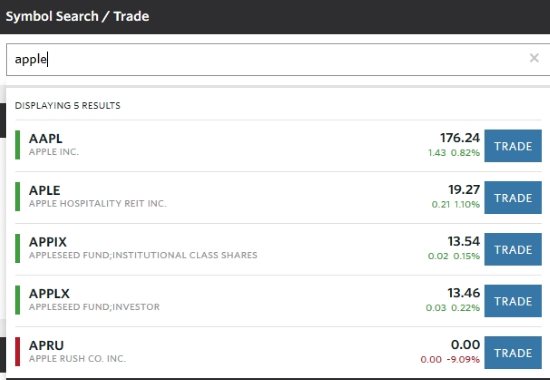Click Appleseed Fund Institutional Class Shares name
This screenshot has height=380, width=550.
click(143, 255)
